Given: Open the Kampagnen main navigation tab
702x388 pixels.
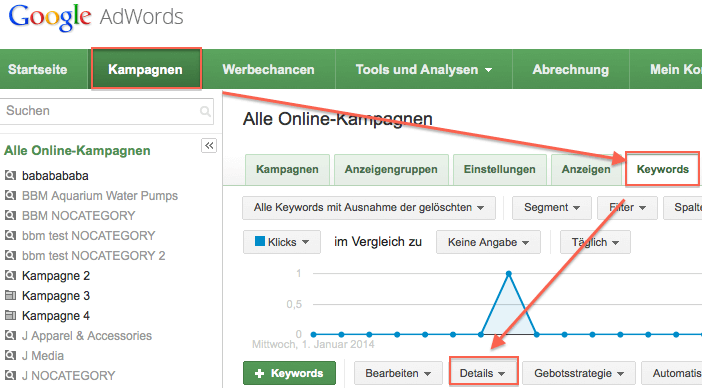Looking at the screenshot, I should pyautogui.click(x=146, y=69).
